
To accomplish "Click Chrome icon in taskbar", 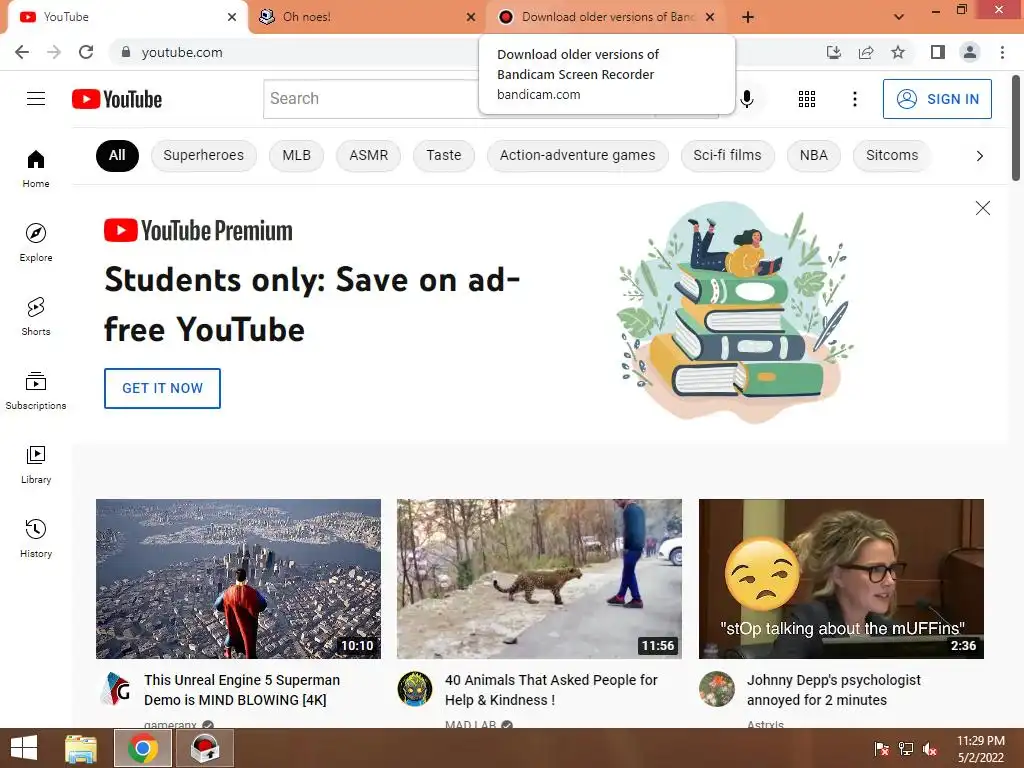I will 143,748.
